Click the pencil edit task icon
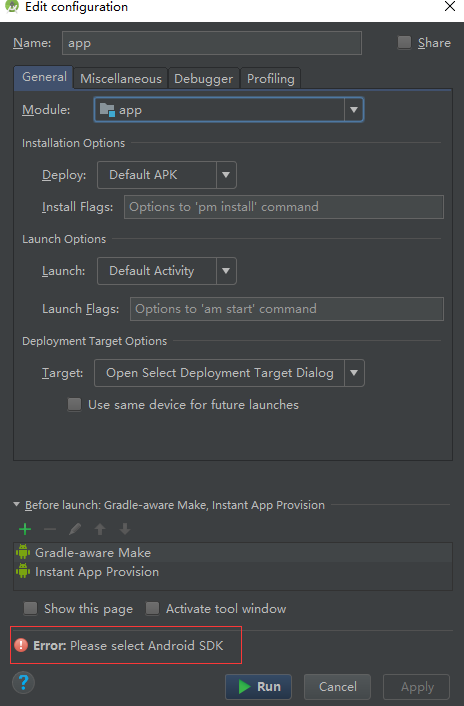This screenshot has width=464, height=706. [x=75, y=529]
